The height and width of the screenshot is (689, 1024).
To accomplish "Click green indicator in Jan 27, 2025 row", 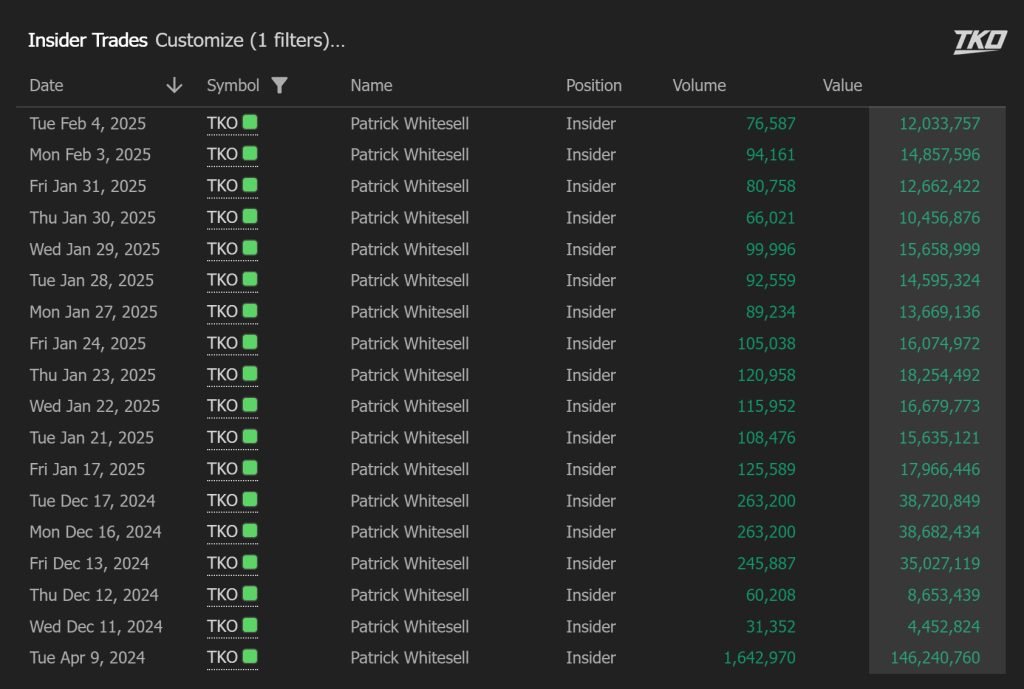I will [x=249, y=311].
